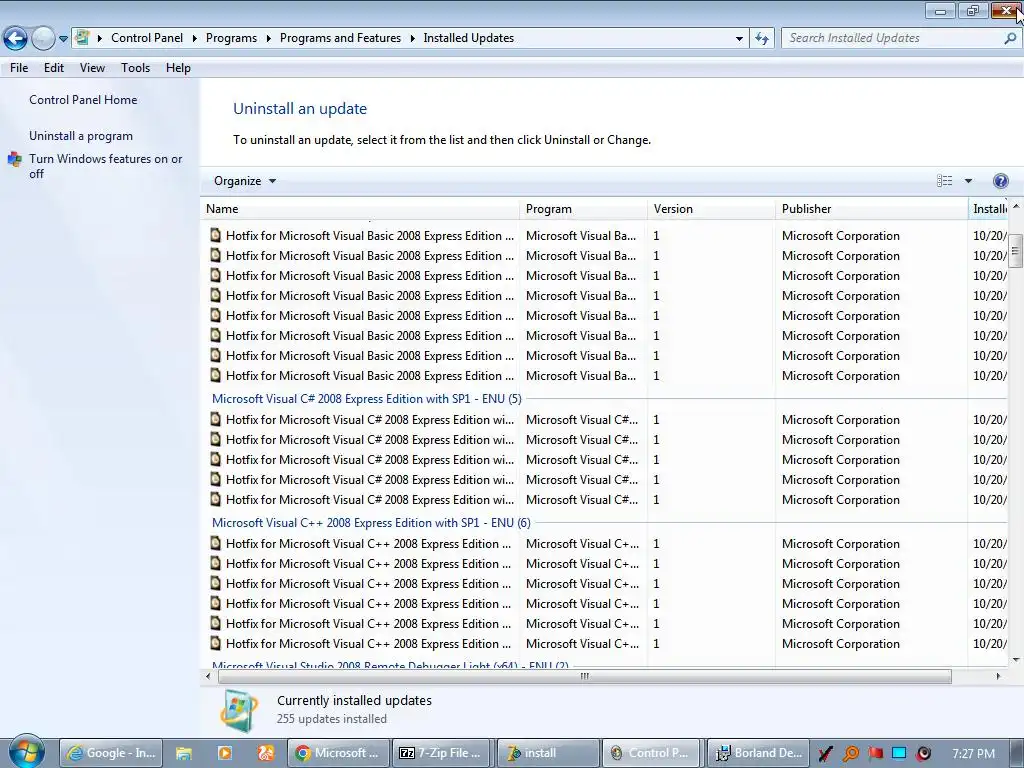Click the 7:27 PM taskbar clock

tap(973, 754)
